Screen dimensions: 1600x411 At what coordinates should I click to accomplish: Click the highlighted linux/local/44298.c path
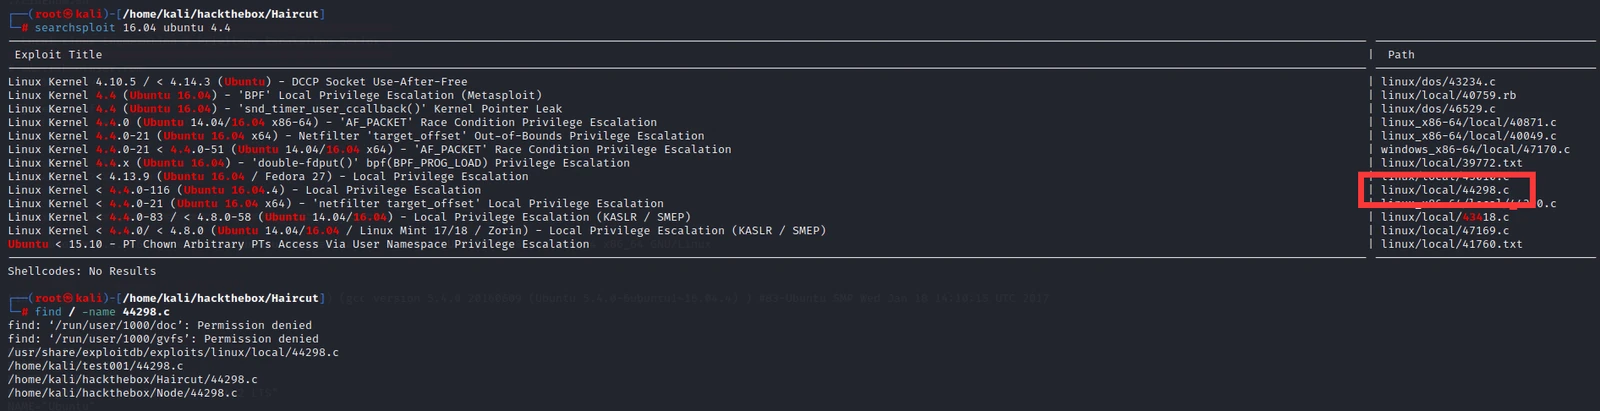tap(1444, 190)
